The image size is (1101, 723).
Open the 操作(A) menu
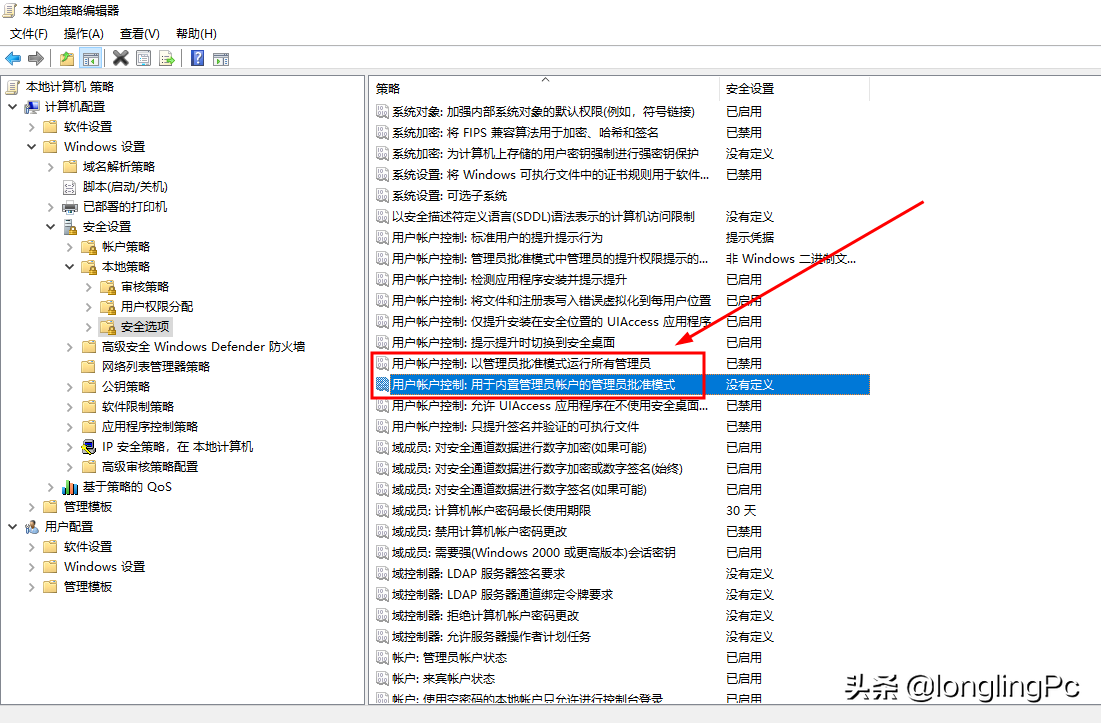[84, 34]
